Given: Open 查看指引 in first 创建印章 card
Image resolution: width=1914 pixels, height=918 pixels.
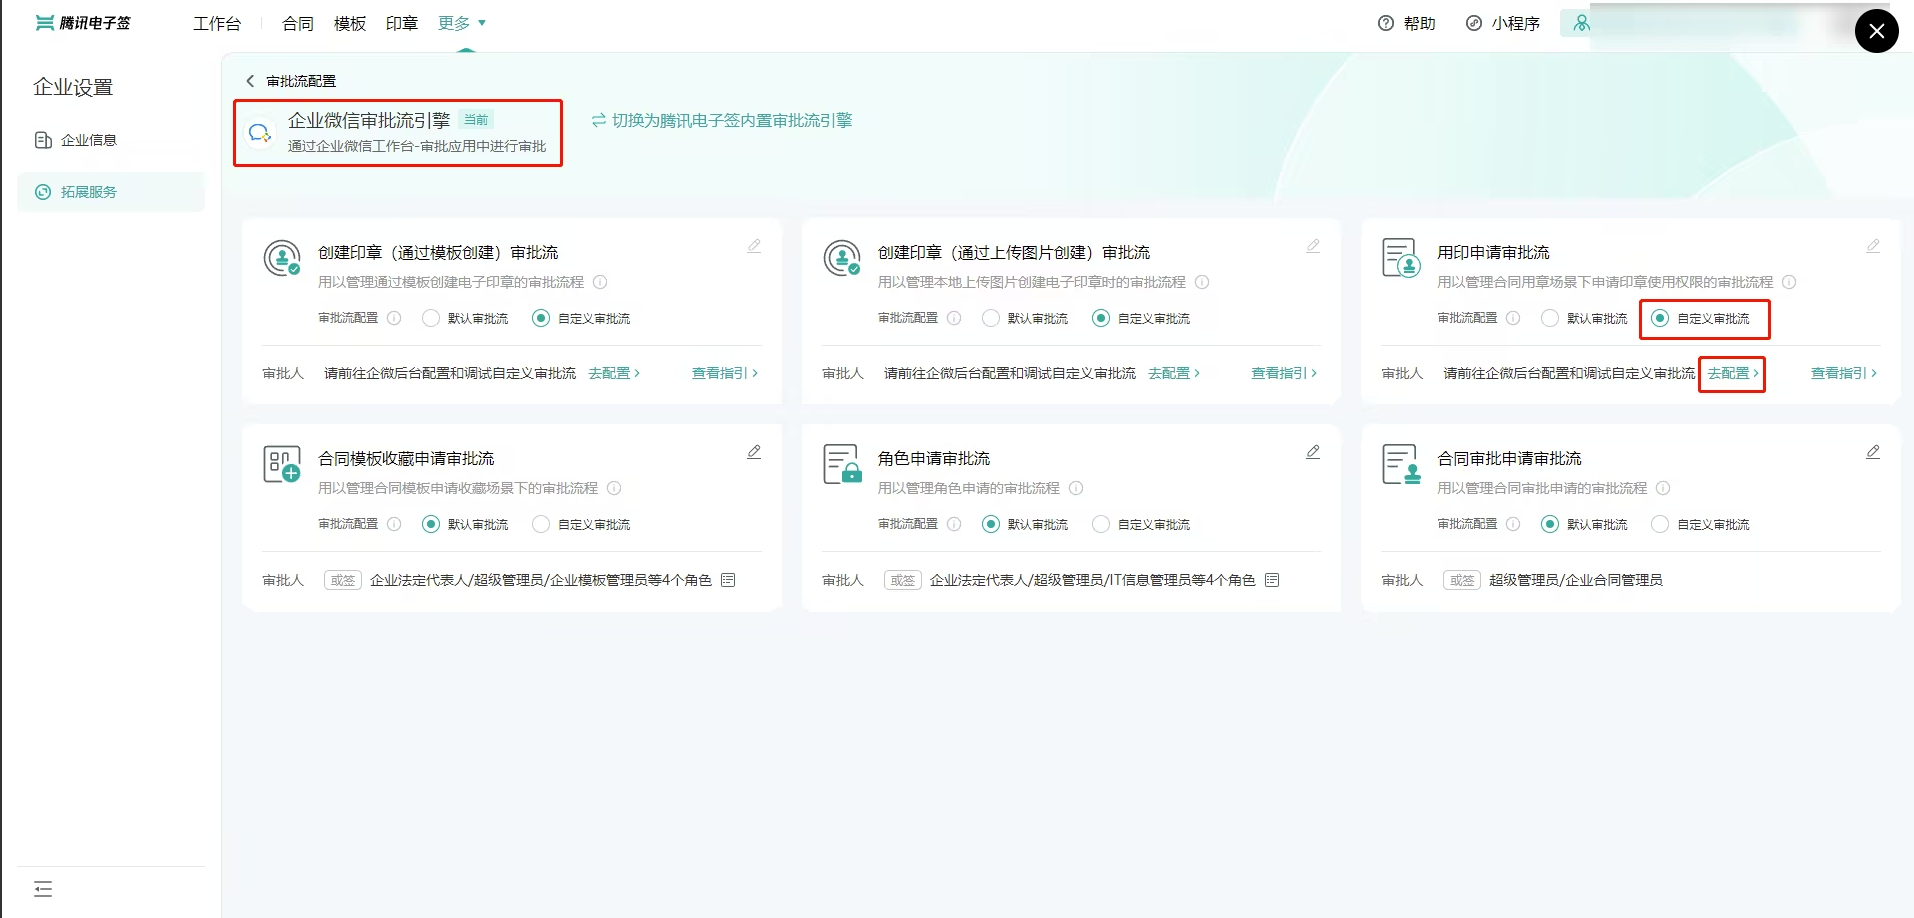Looking at the screenshot, I should (725, 373).
